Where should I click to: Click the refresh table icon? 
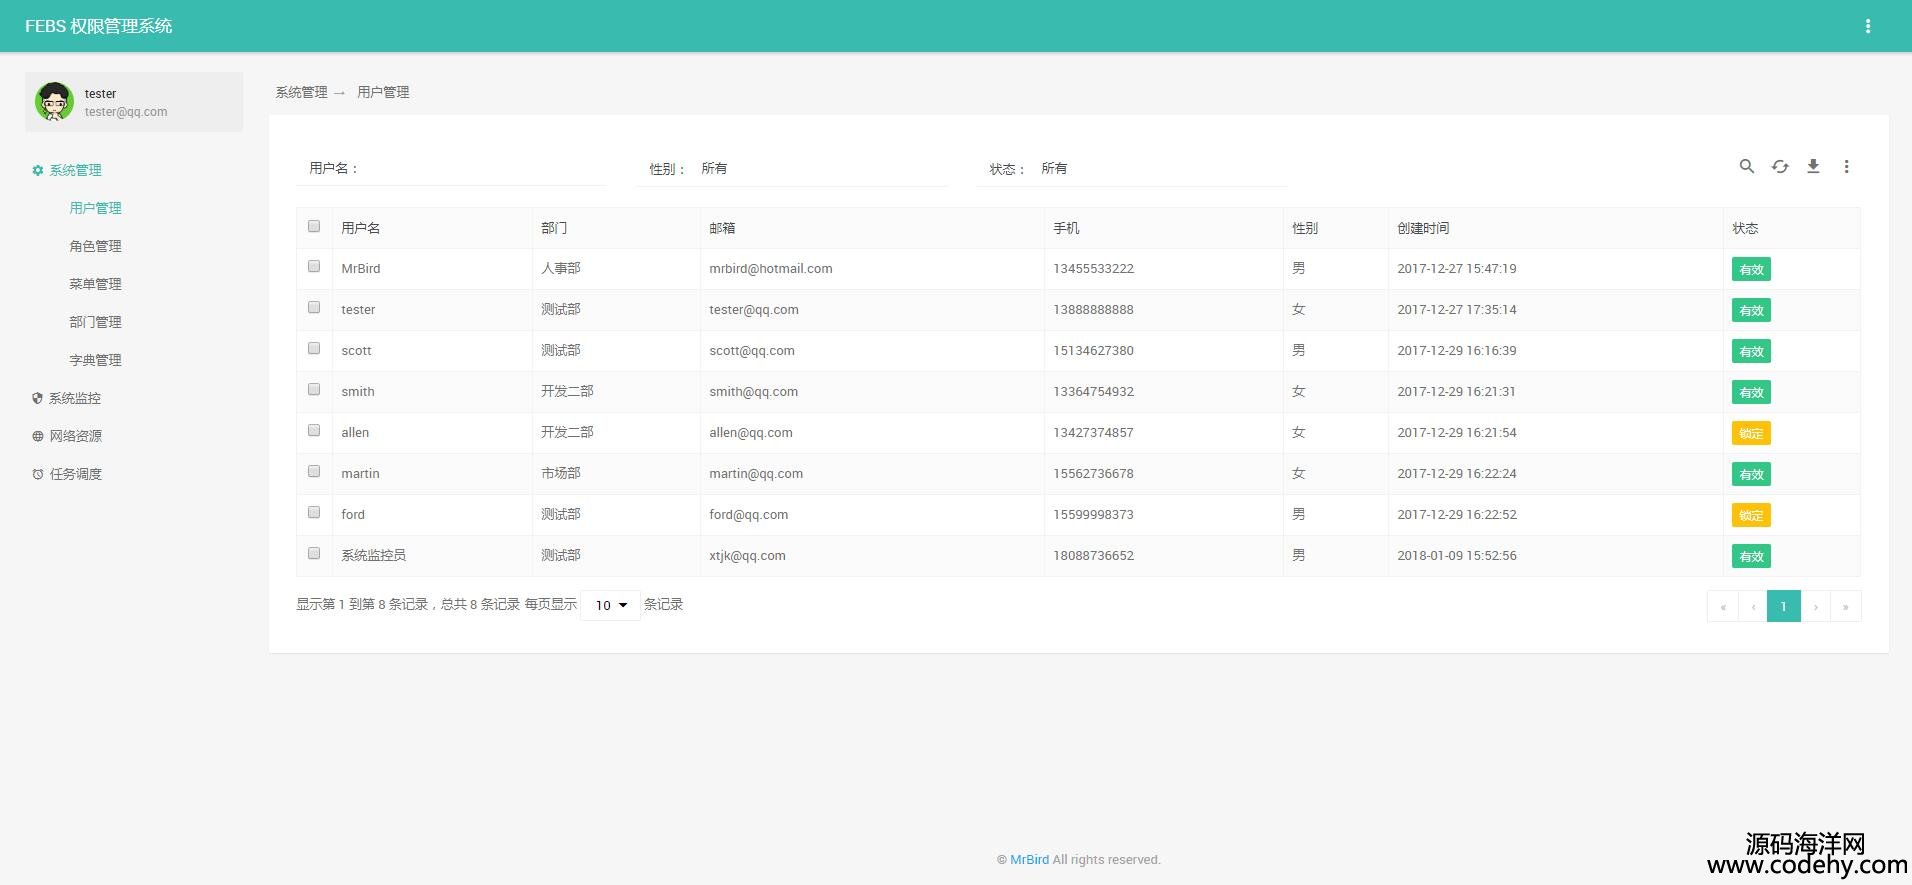pos(1780,167)
